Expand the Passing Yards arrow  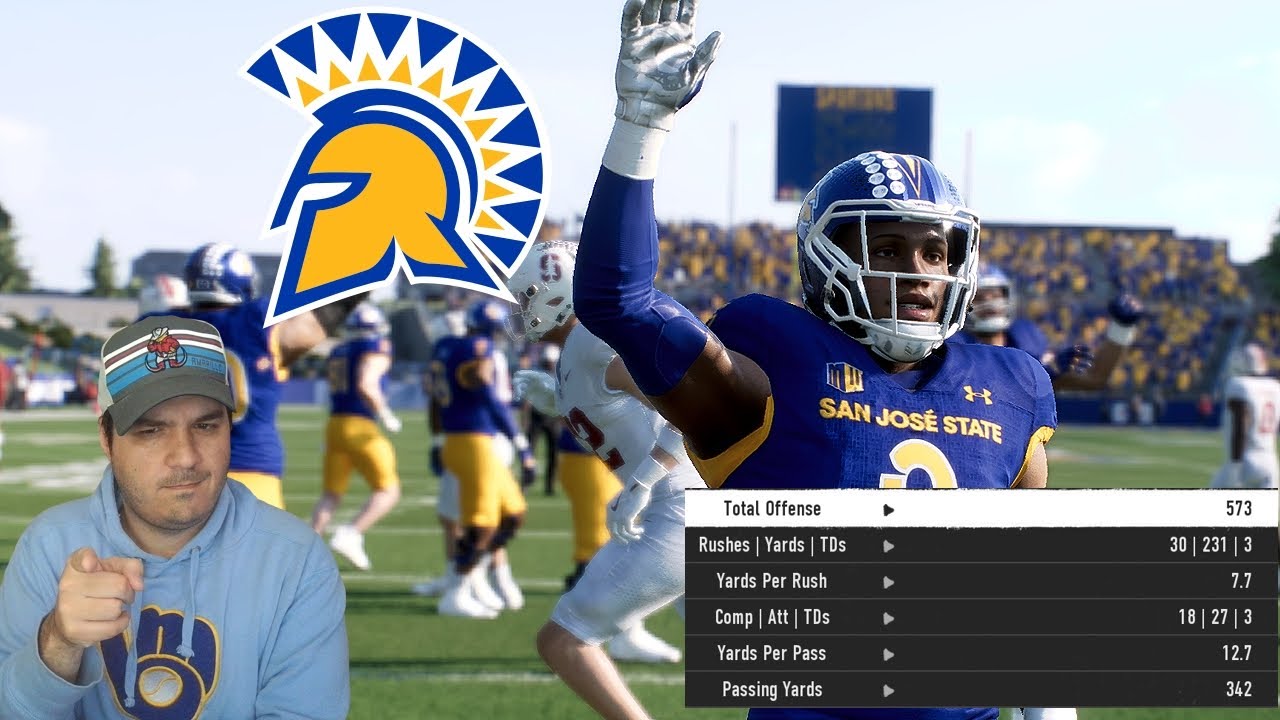click(x=888, y=690)
